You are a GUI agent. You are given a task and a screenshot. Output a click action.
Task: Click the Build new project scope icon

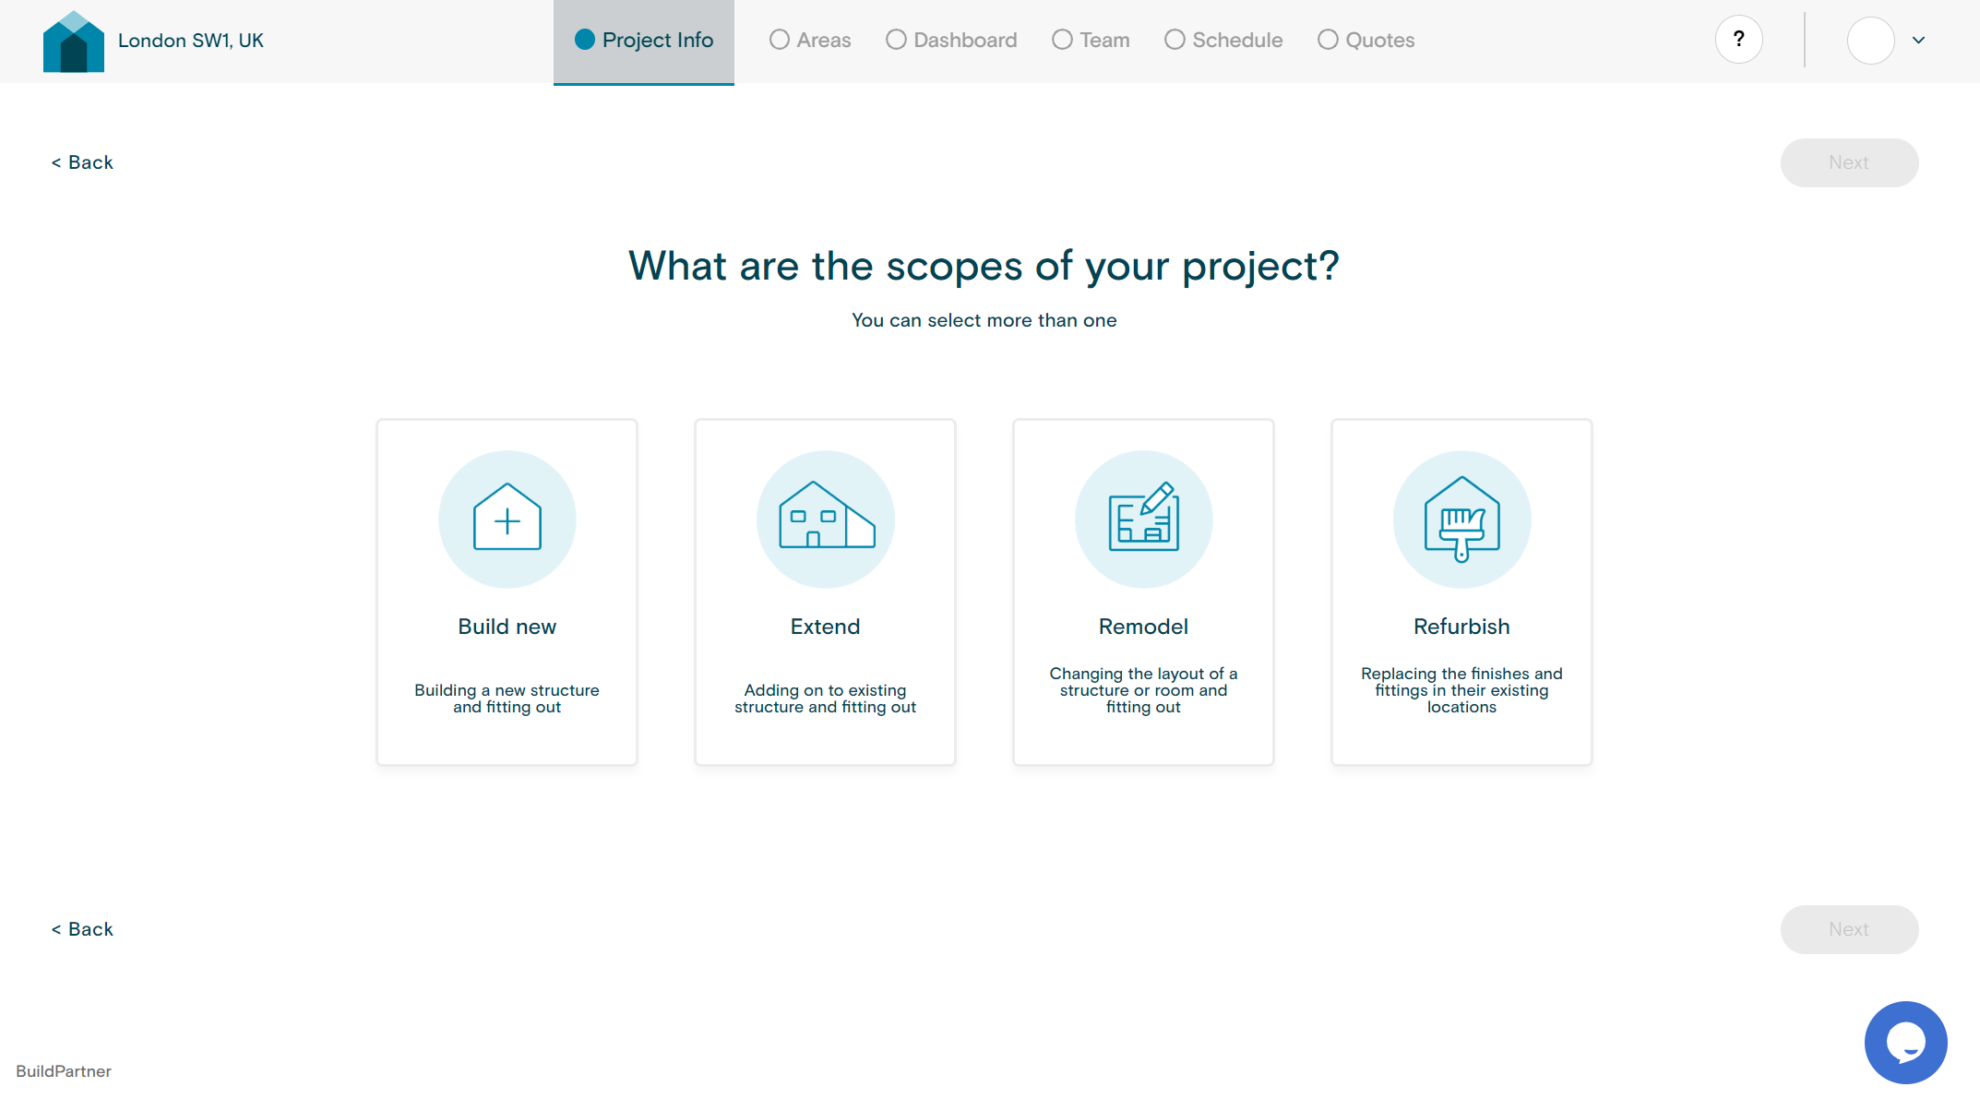tap(506, 520)
